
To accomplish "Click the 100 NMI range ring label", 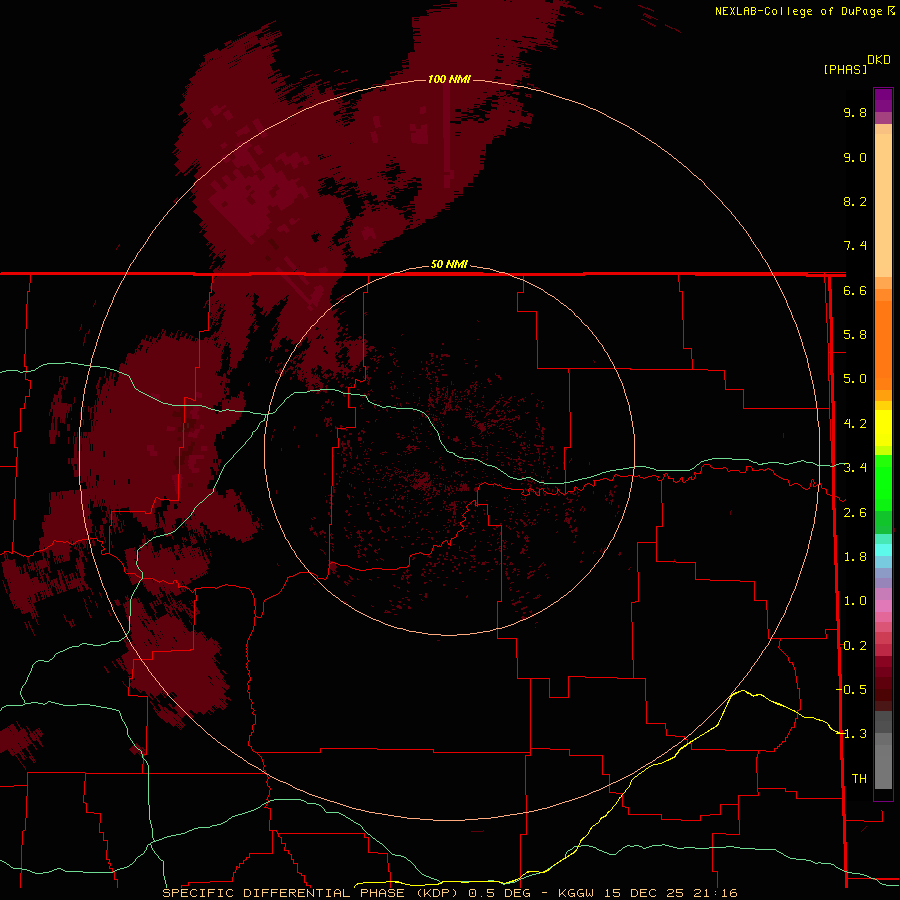I will tap(449, 79).
